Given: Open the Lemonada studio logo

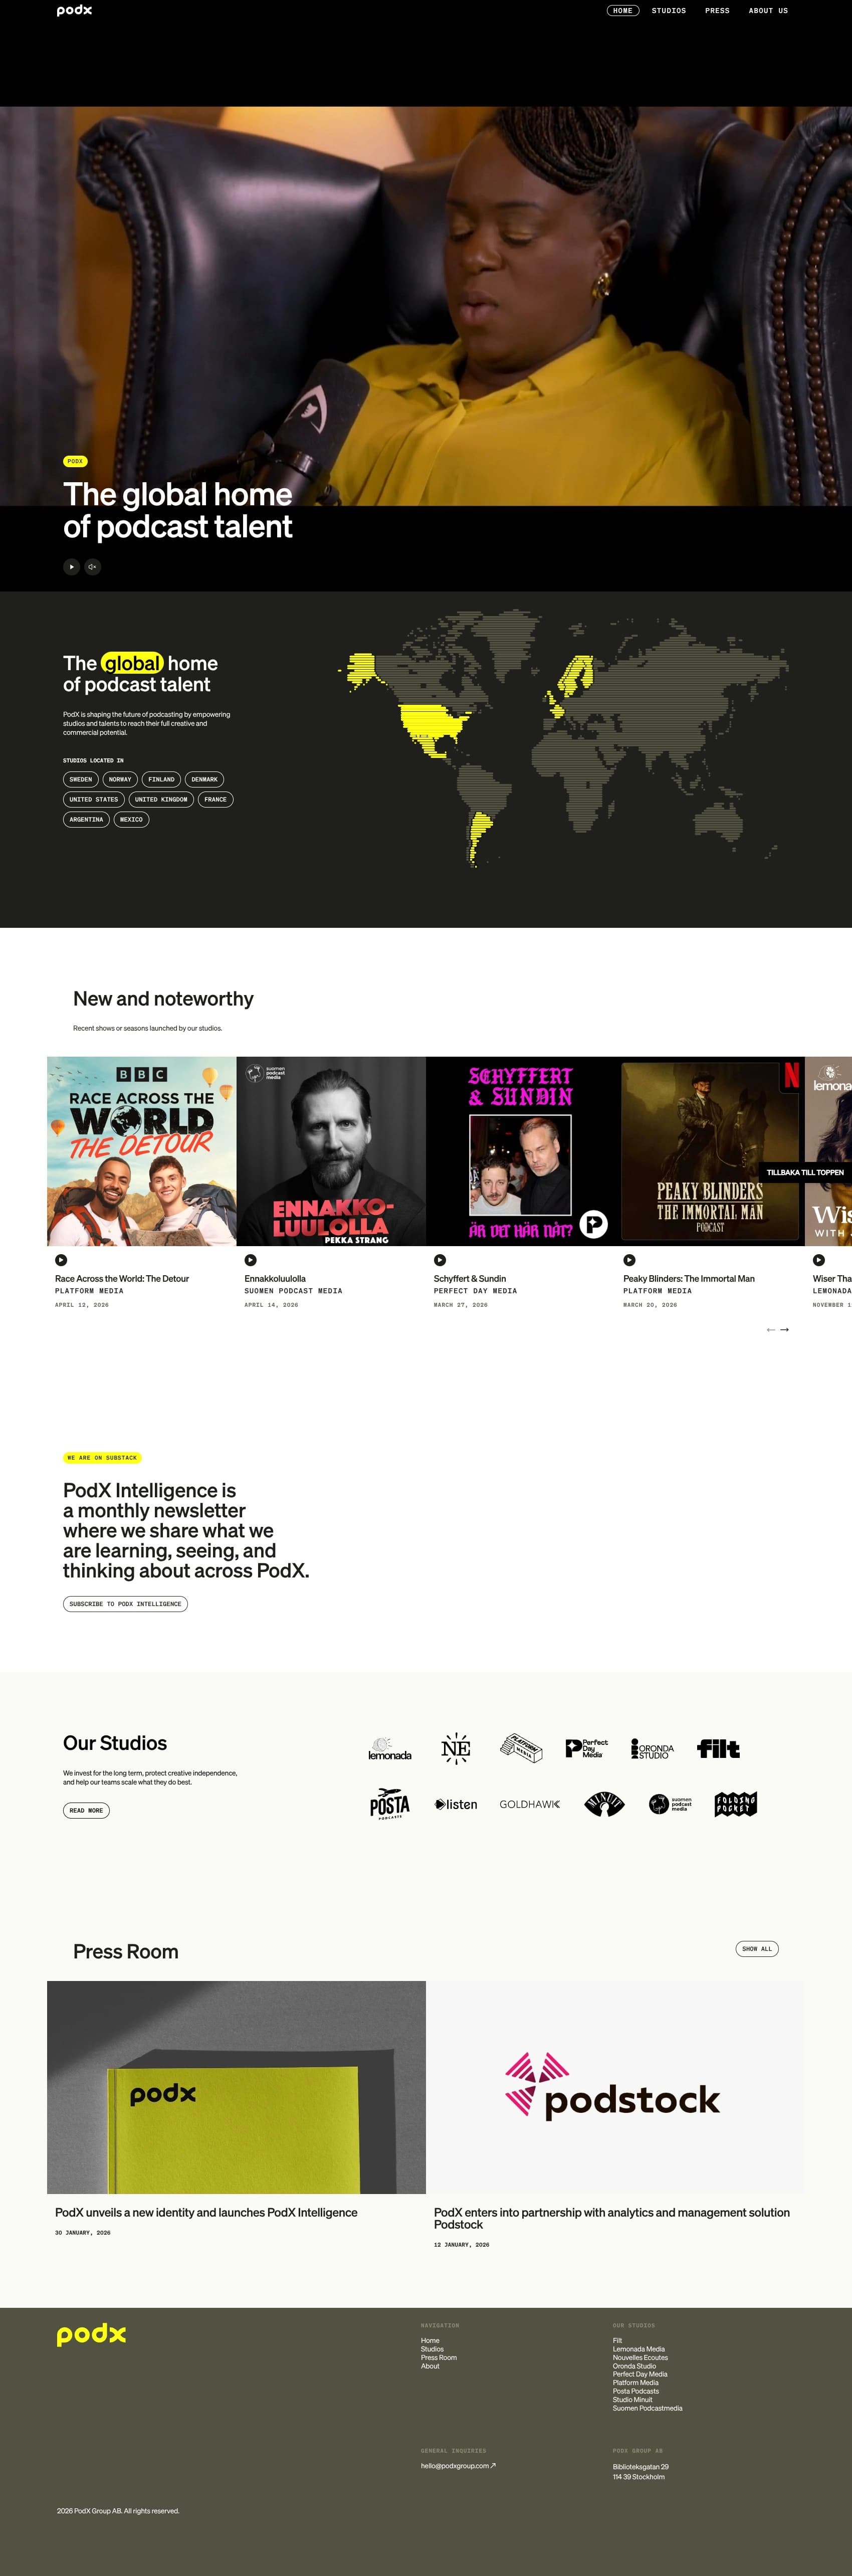Looking at the screenshot, I should point(390,1749).
